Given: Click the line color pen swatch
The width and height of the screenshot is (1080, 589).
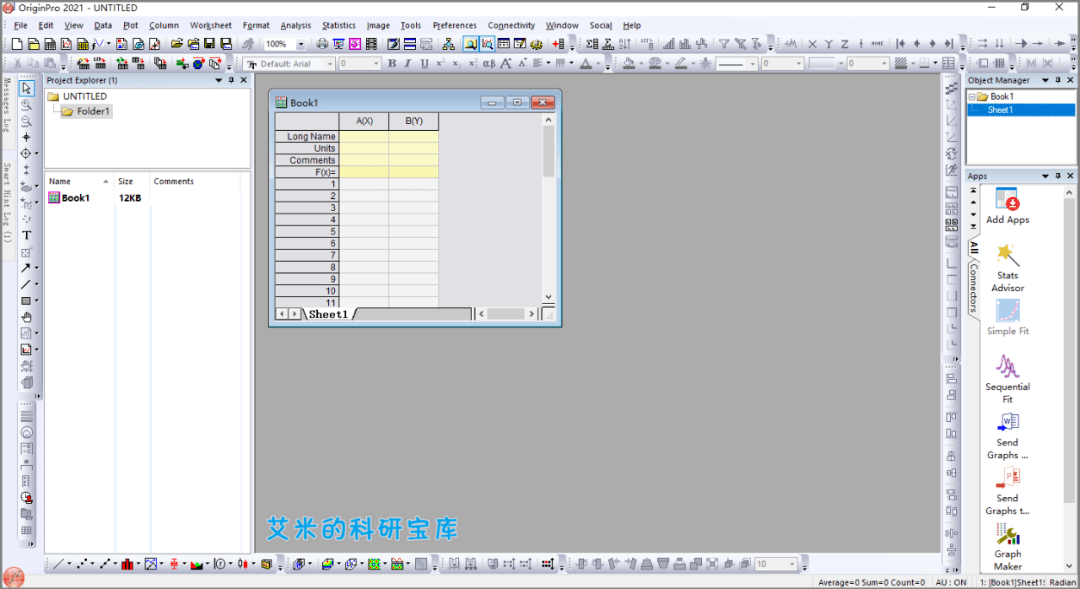Looking at the screenshot, I should tap(681, 63).
